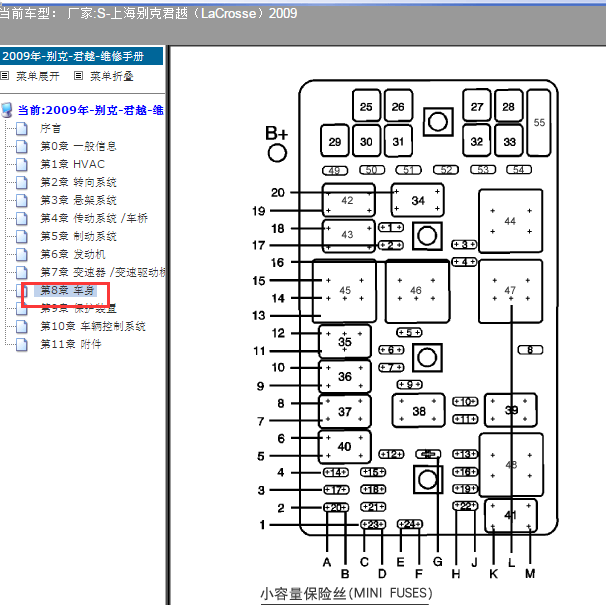Select 第3章 悬架系统 in the tree

click(78, 200)
